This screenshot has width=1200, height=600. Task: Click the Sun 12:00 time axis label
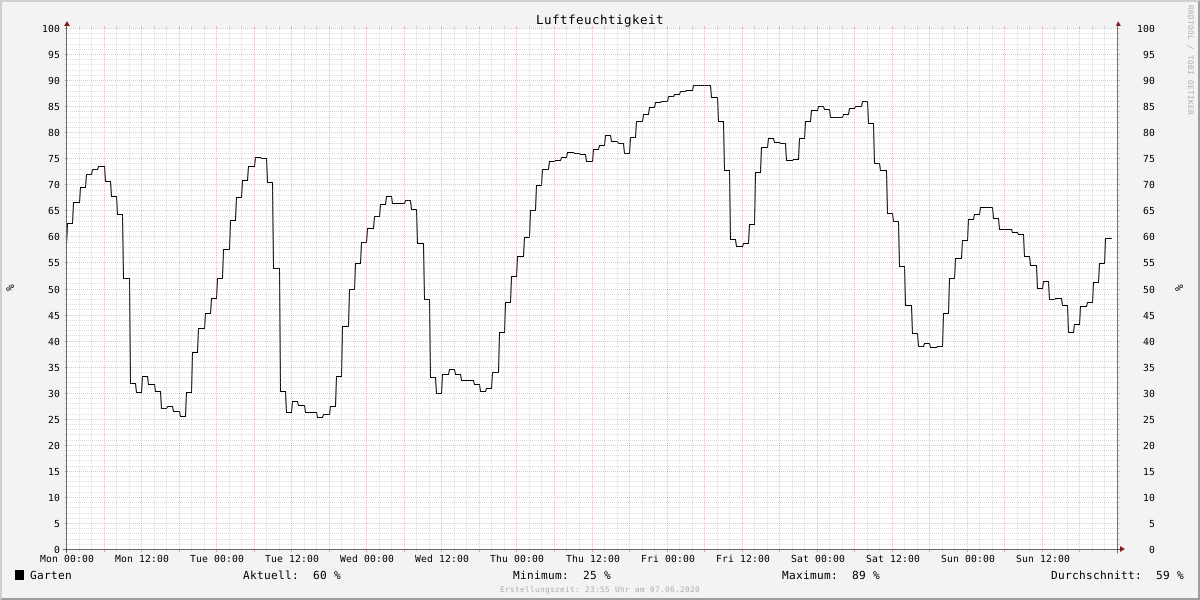(x=1043, y=559)
